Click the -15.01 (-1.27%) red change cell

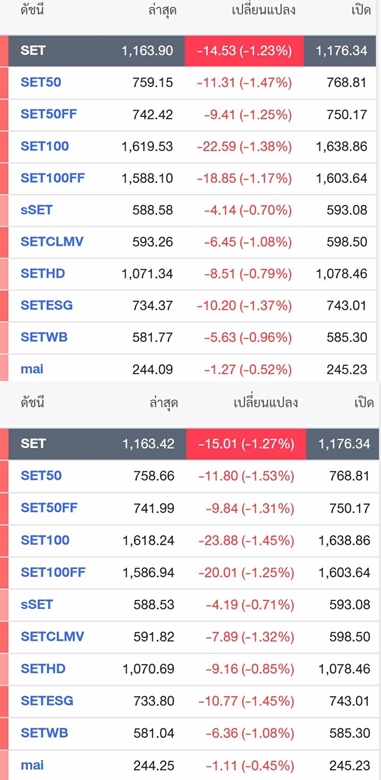tap(246, 443)
